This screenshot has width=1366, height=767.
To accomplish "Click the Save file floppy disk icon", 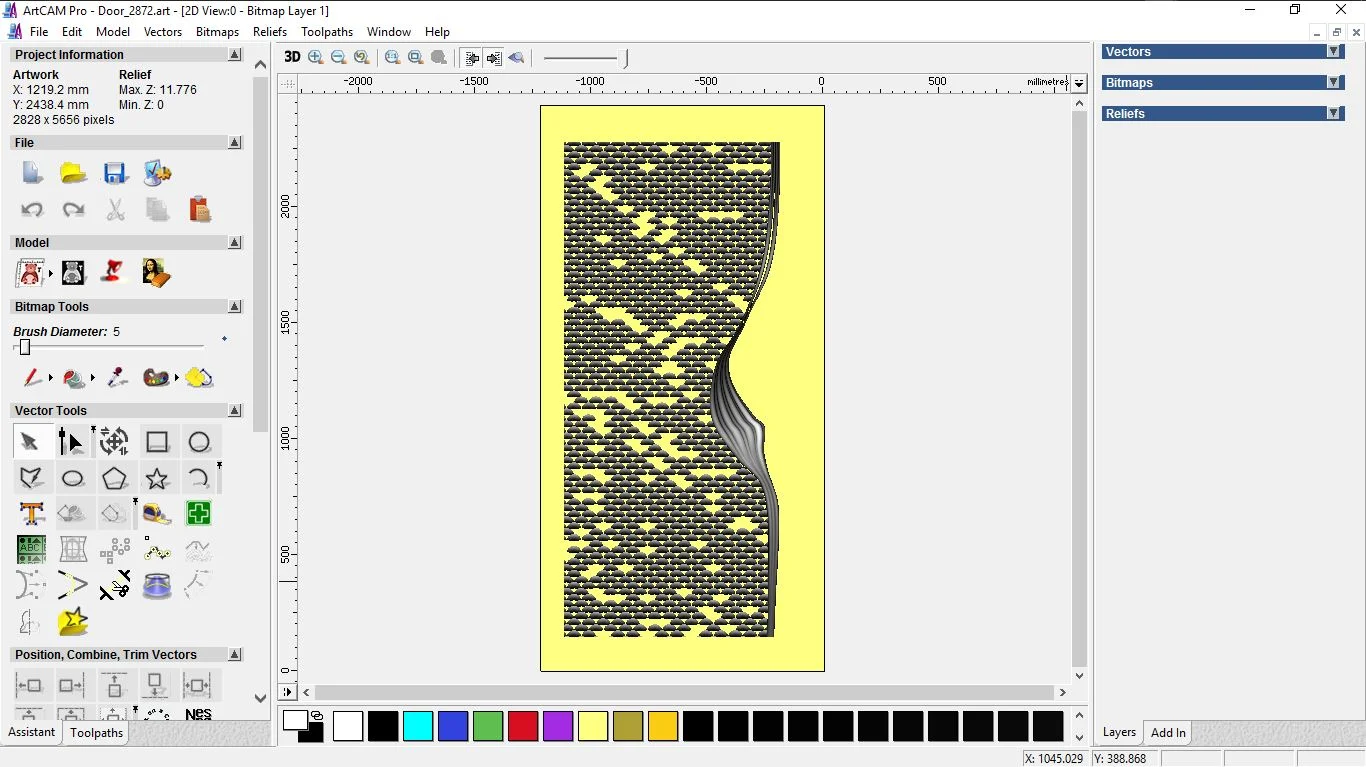I will pos(115,173).
